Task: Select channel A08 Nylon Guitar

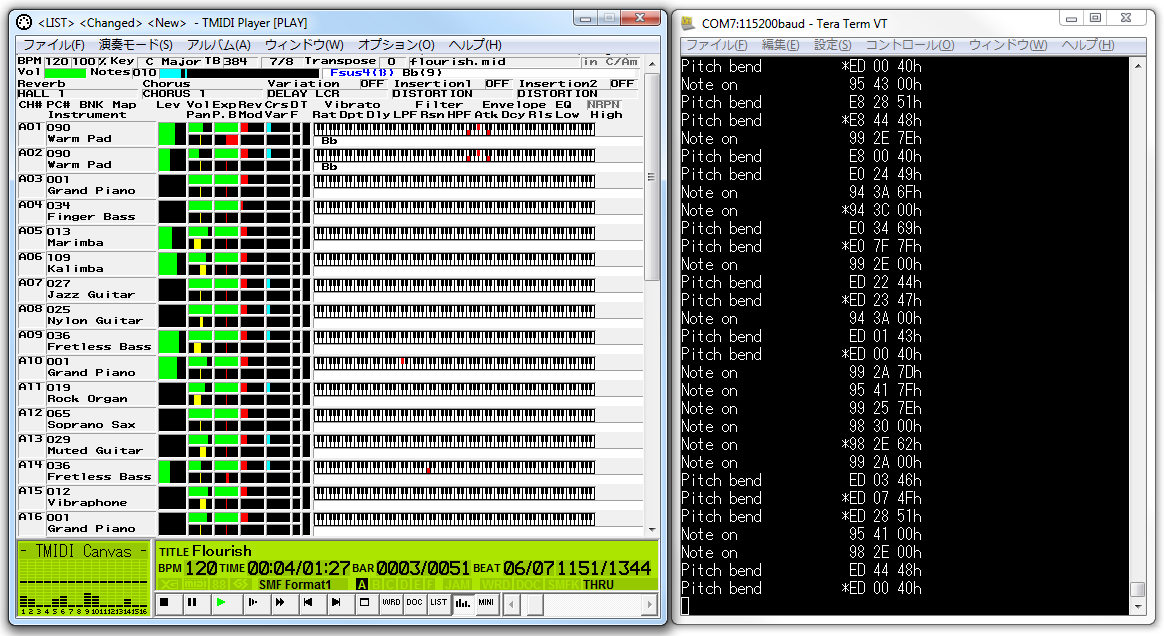Action: click(x=86, y=315)
